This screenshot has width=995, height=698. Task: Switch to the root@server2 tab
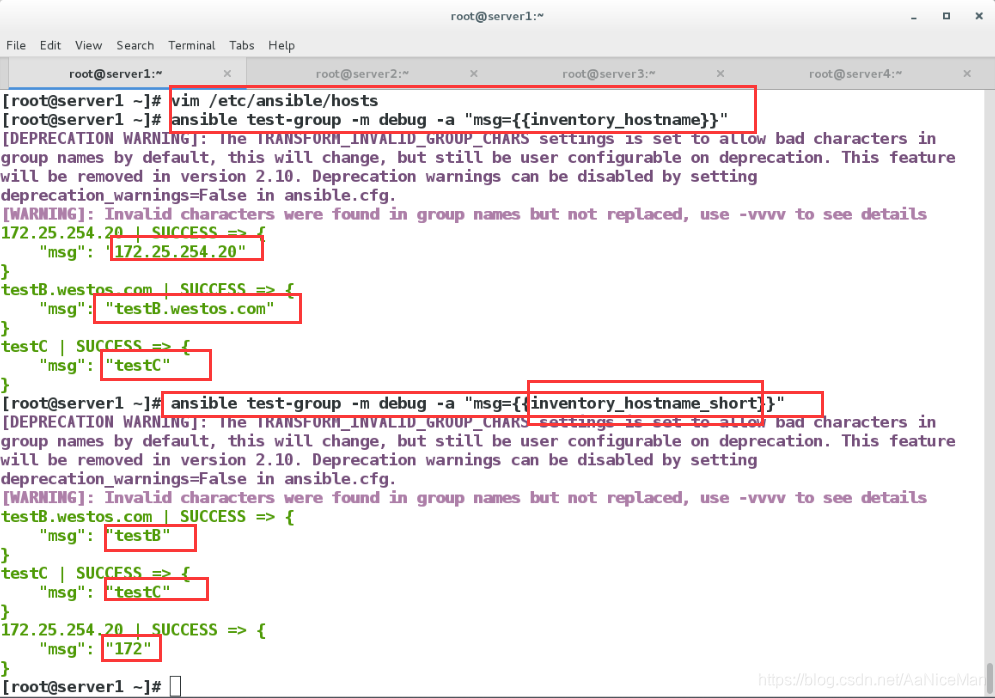coord(362,74)
